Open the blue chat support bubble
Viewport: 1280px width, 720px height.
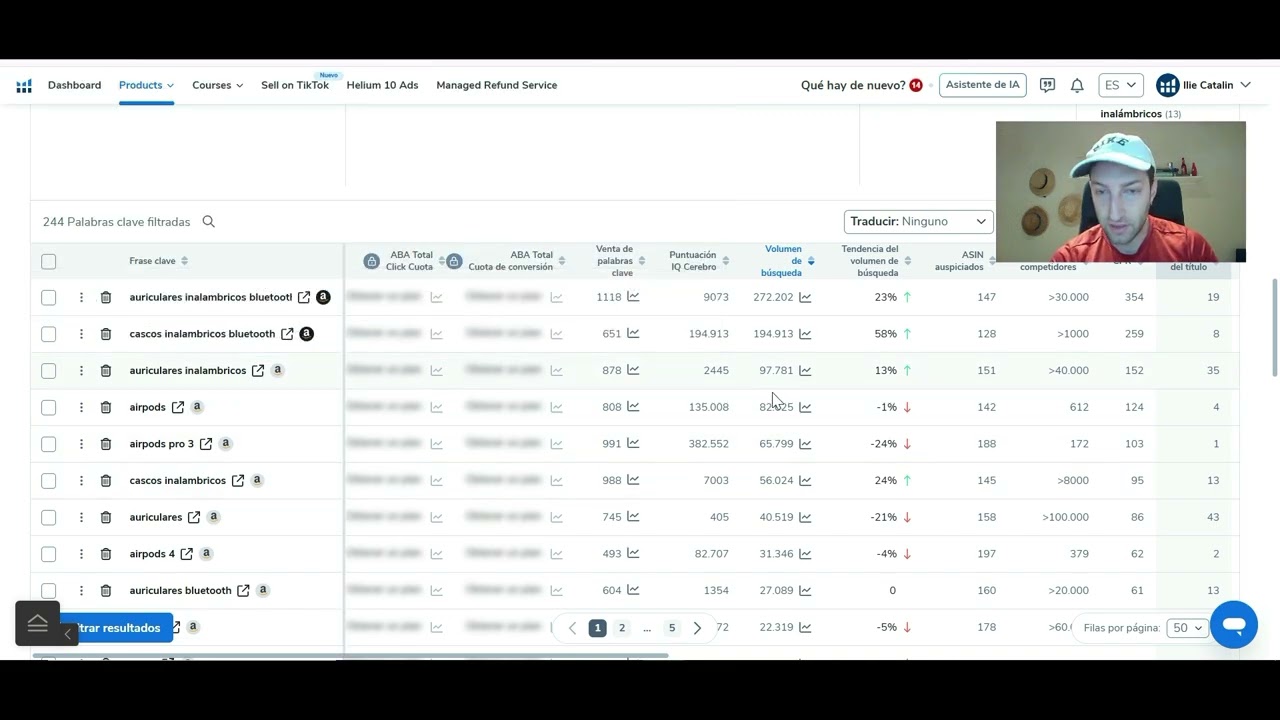1234,625
